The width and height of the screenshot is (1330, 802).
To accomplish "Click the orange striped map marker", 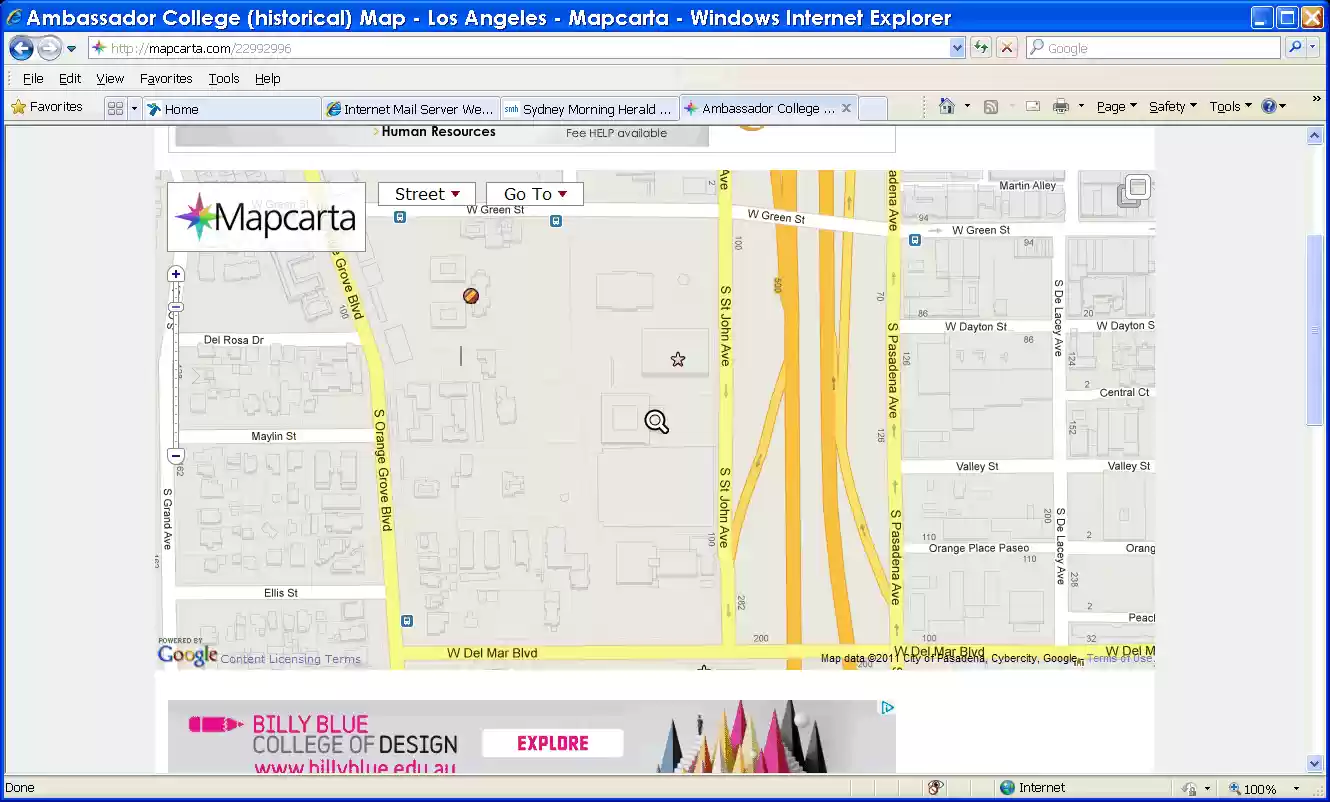I will 471,295.
